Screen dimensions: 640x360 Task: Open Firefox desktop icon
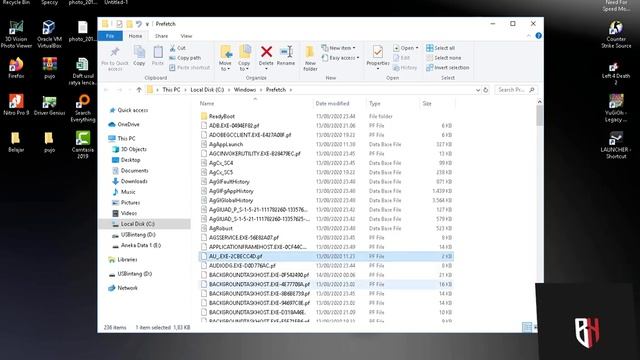coord(16,68)
